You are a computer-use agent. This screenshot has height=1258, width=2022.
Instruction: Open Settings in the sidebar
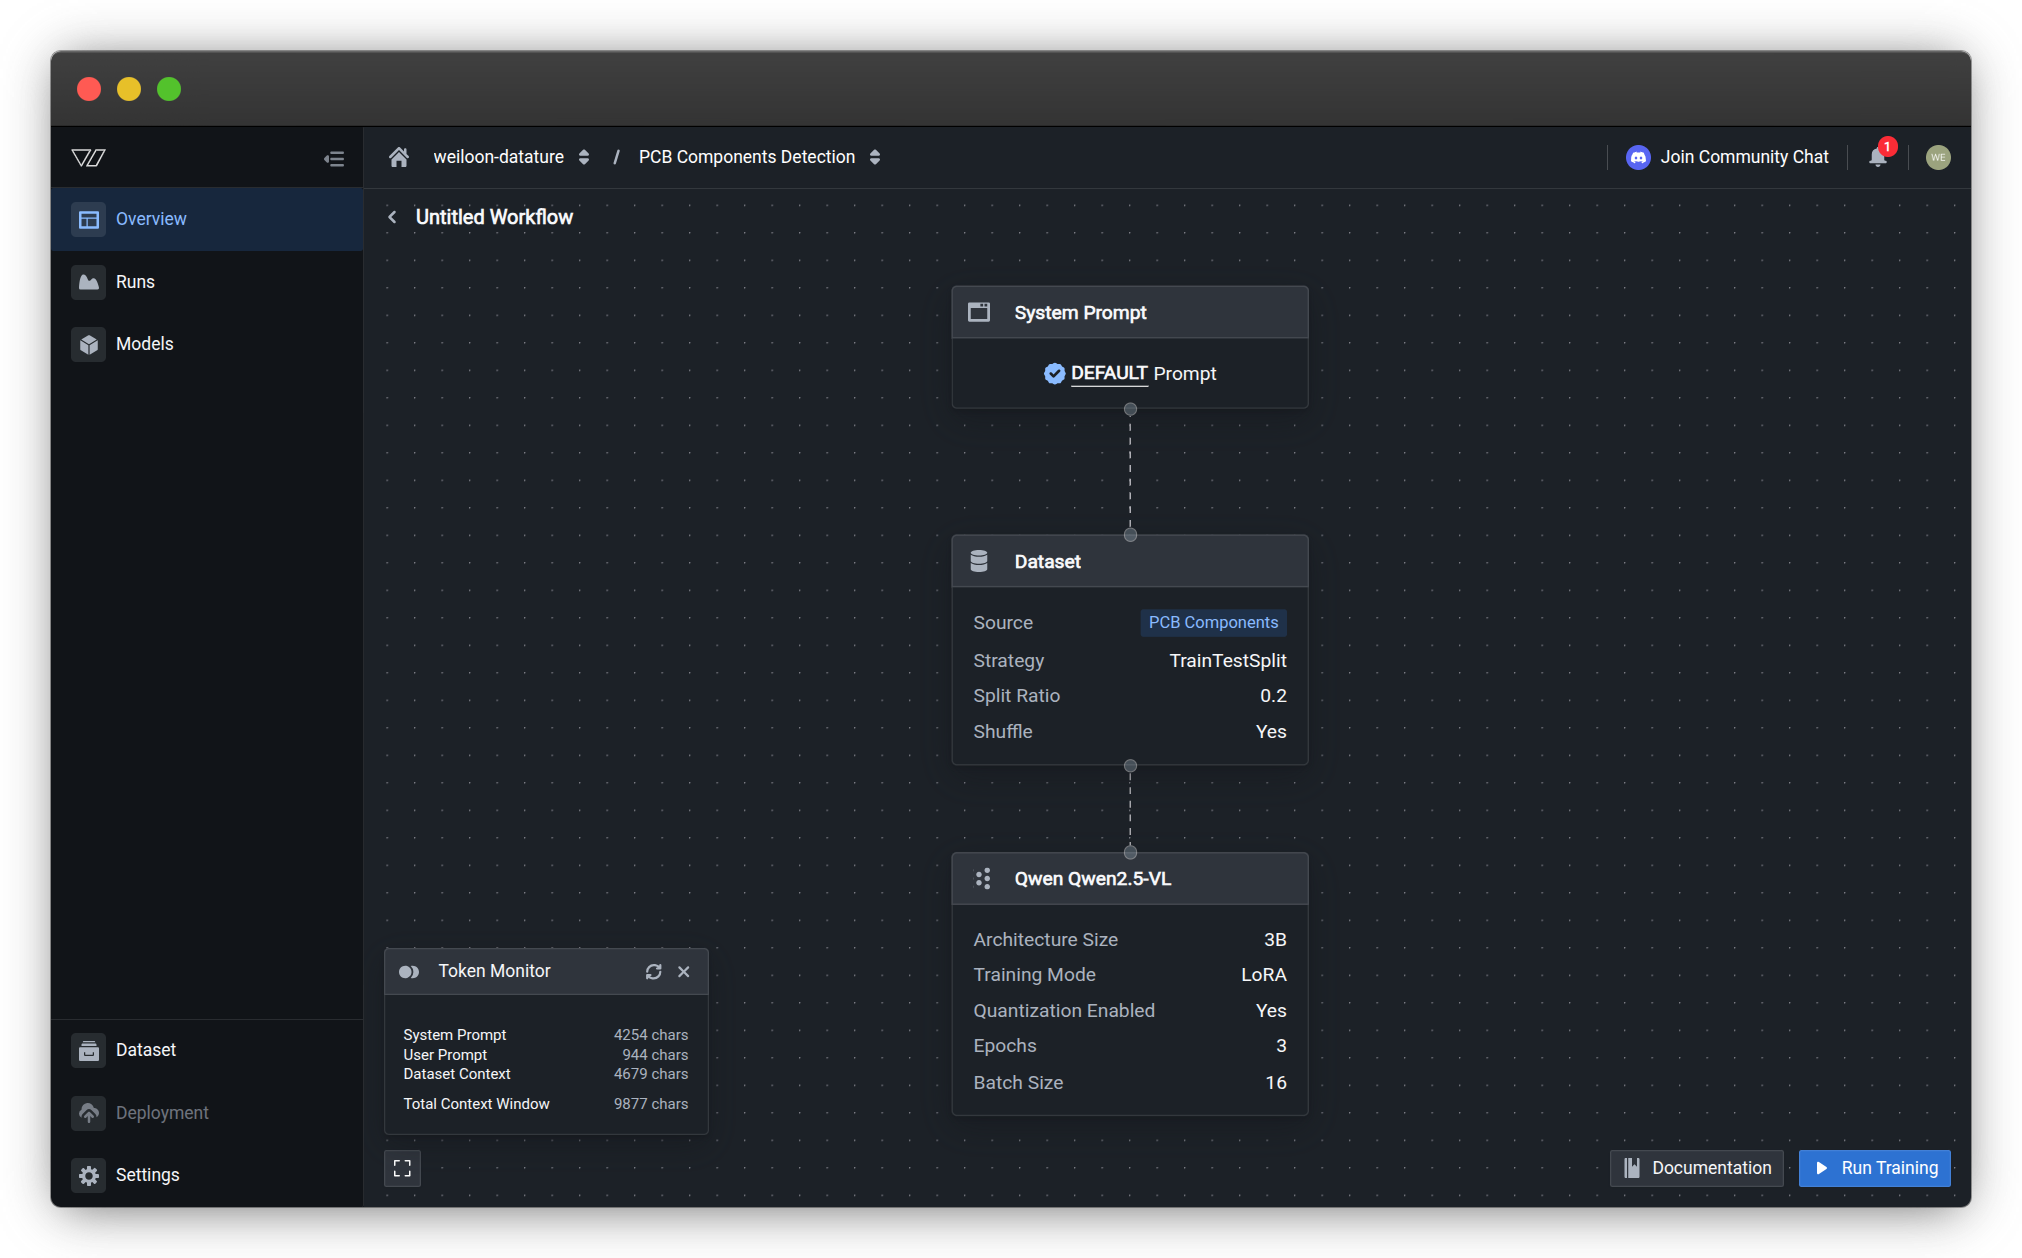tap(147, 1175)
